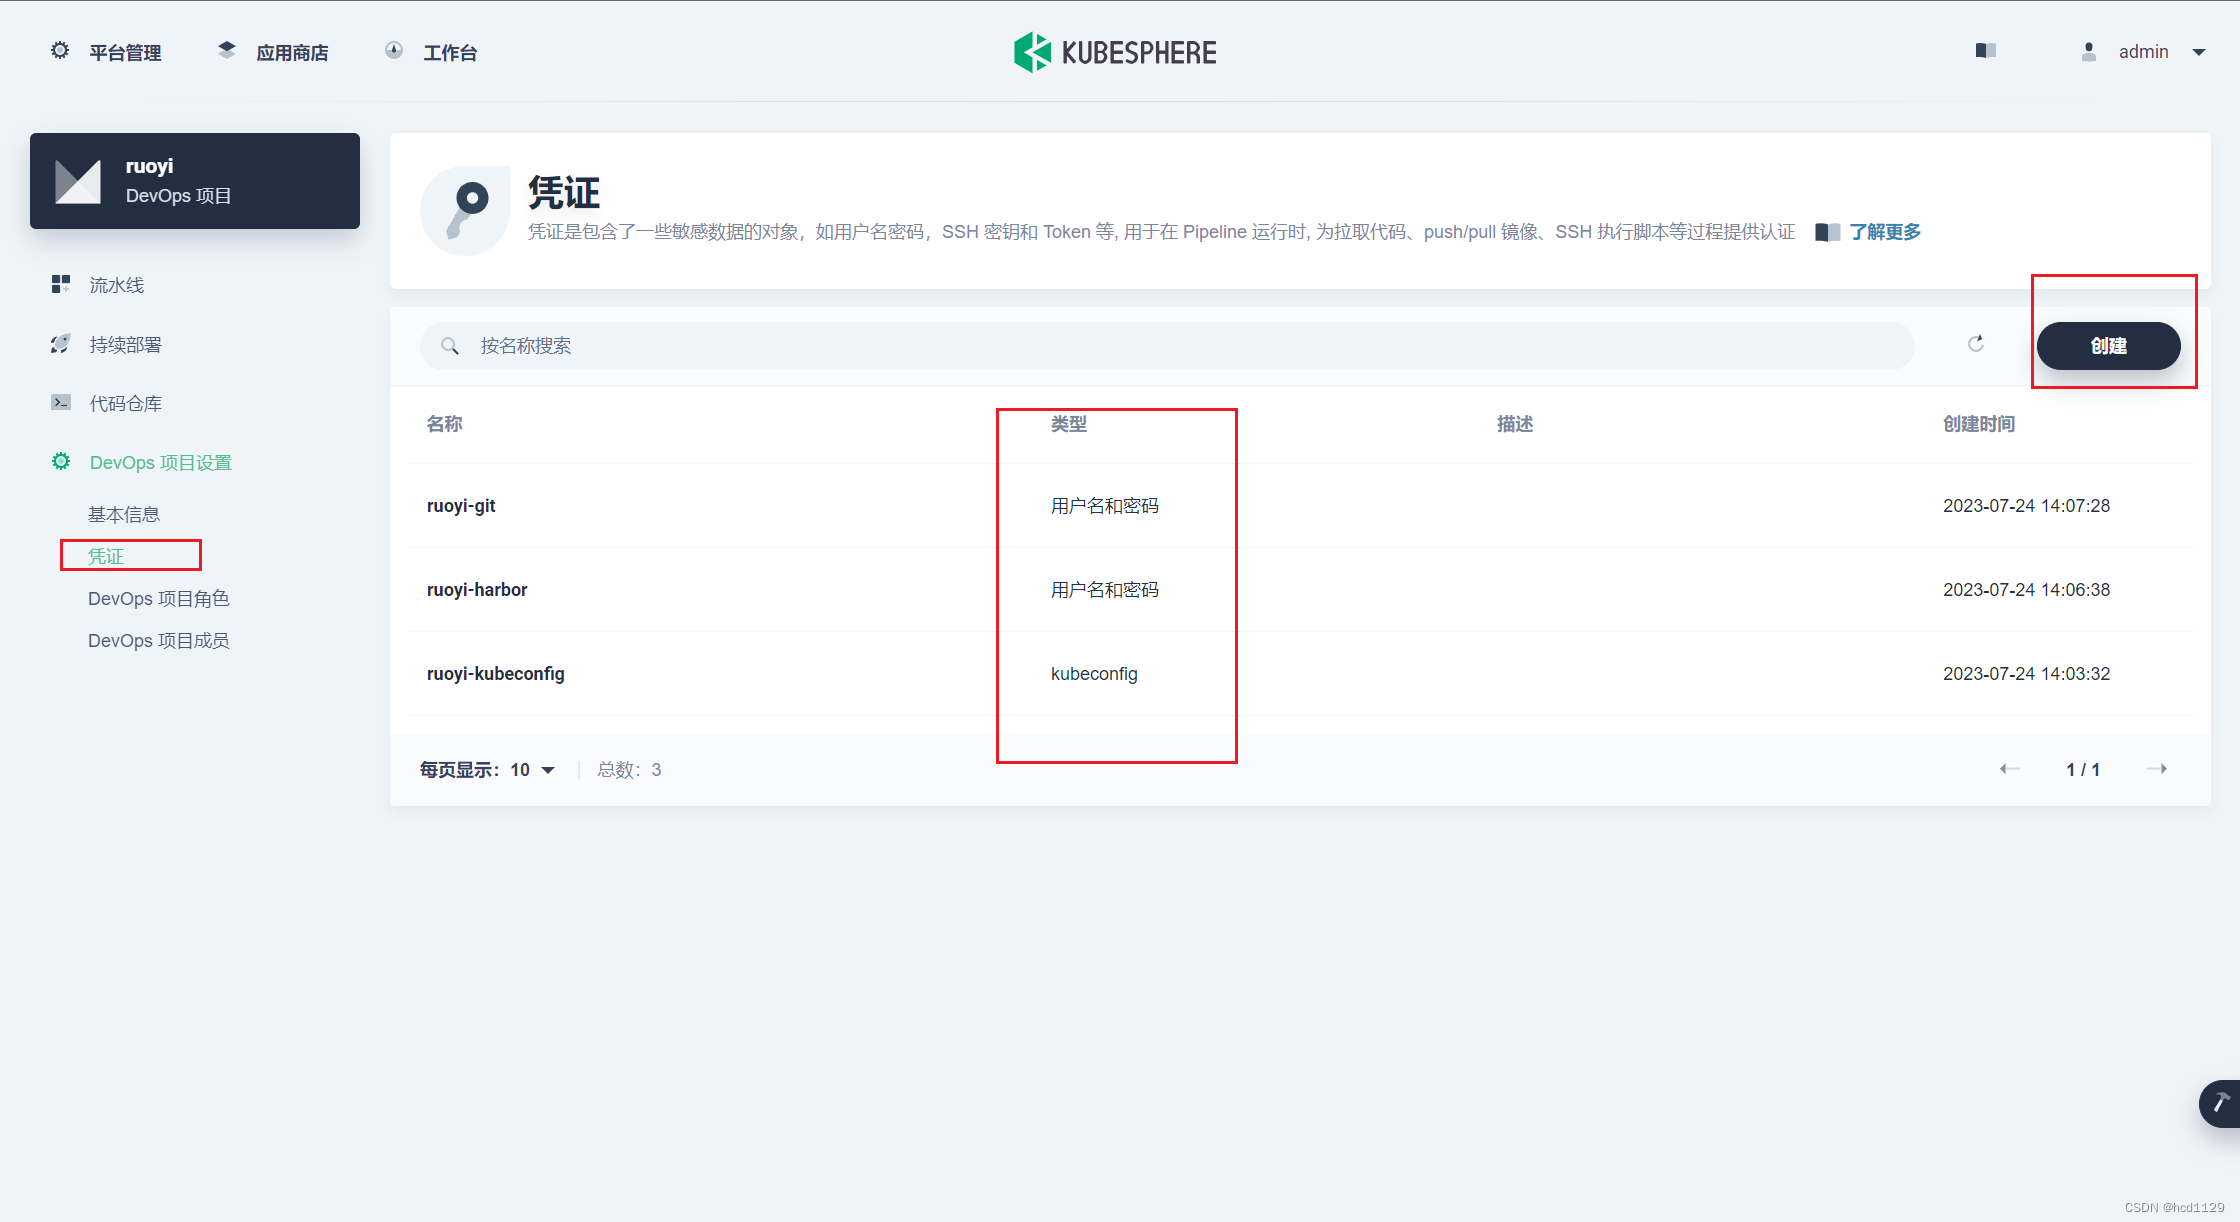Click timestamp 2023-07-24 14:07:28
This screenshot has height=1222, width=2240.
[x=2026, y=505]
